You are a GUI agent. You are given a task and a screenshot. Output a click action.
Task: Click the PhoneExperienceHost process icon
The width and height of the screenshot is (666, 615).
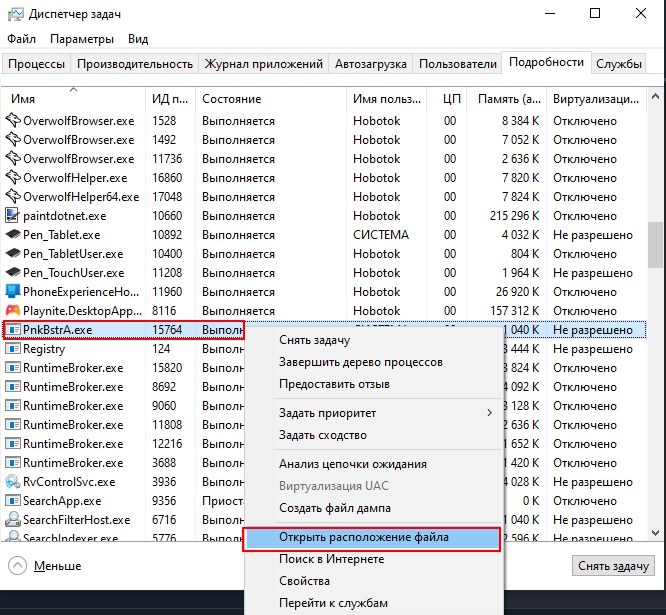pos(12,292)
